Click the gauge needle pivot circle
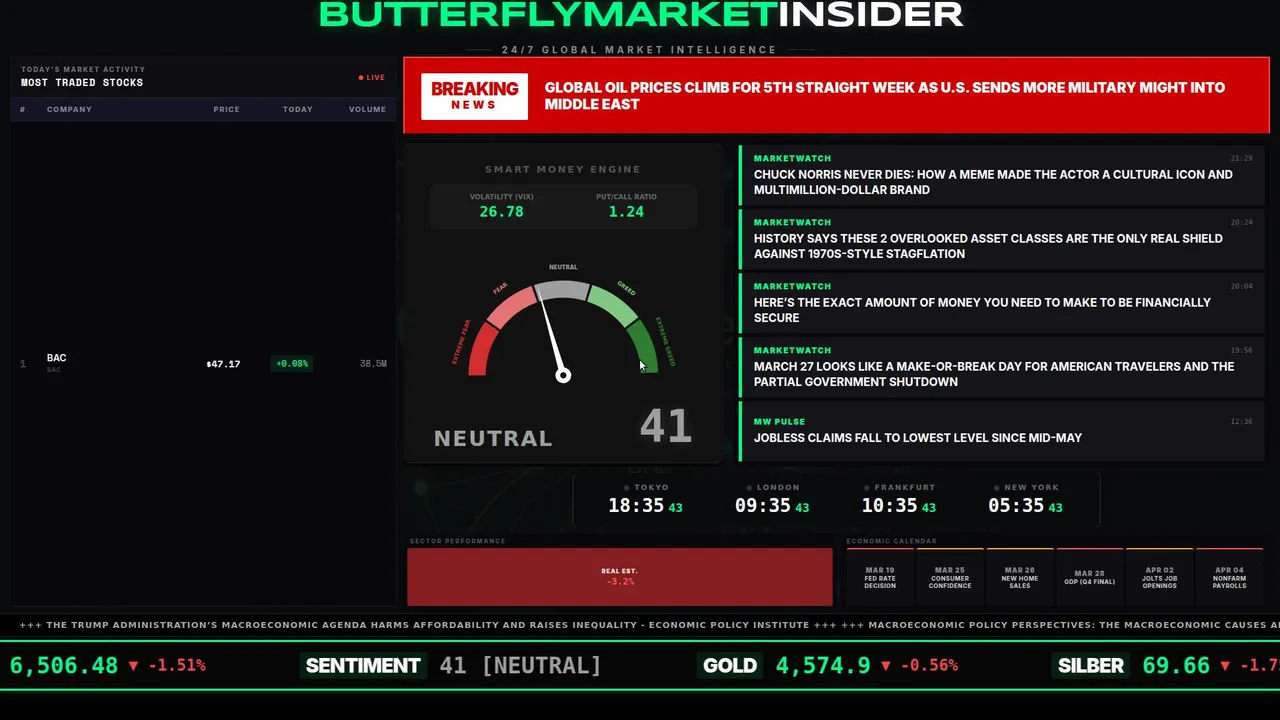Image resolution: width=1280 pixels, height=720 pixels. tap(563, 375)
